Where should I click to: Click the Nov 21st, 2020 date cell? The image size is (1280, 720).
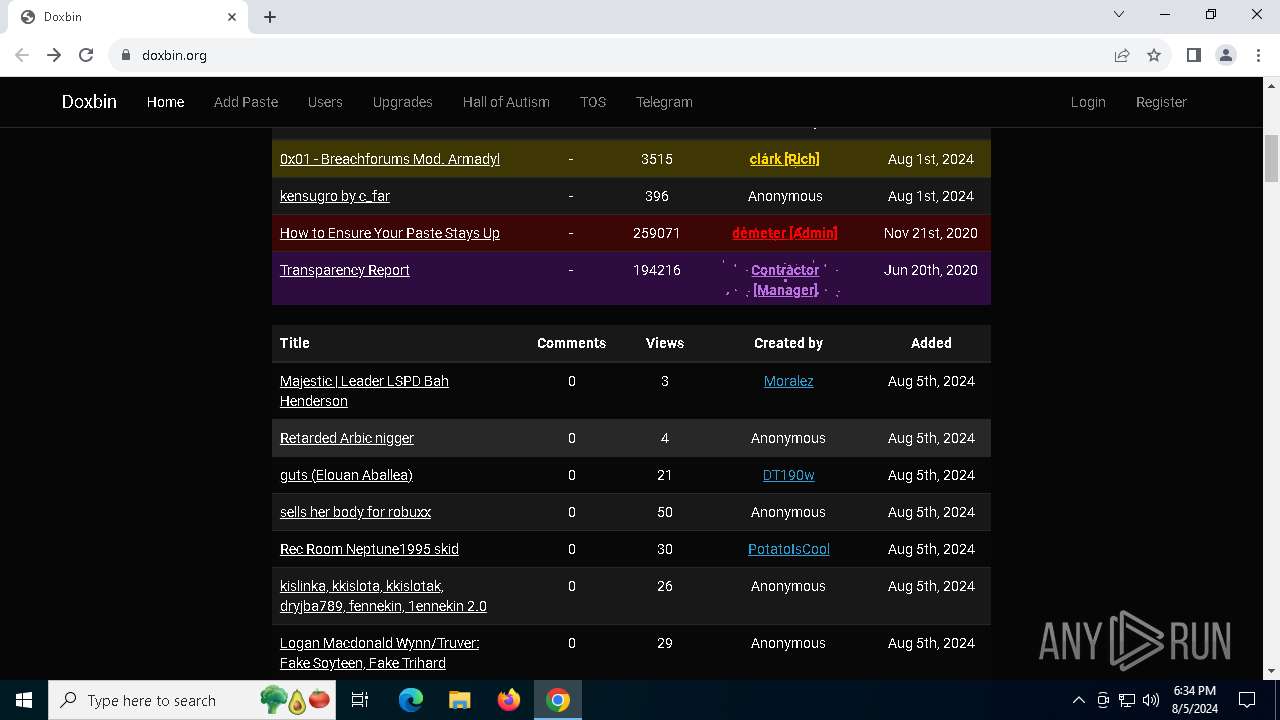point(931,233)
